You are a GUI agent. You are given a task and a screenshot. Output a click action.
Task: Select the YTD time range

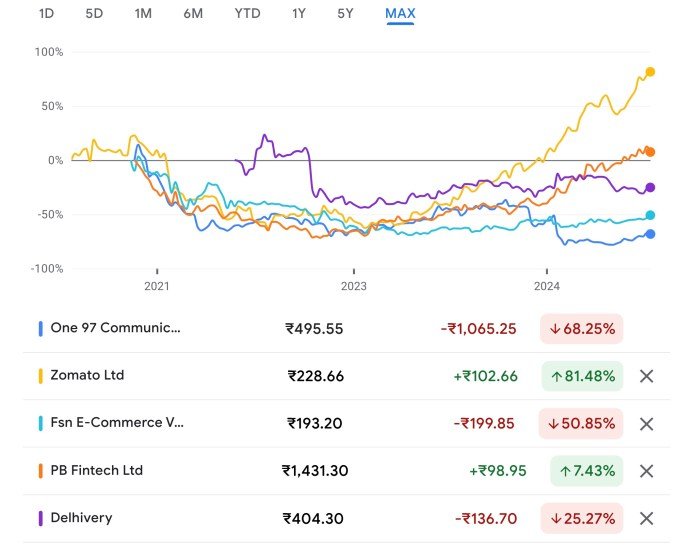pos(247,14)
